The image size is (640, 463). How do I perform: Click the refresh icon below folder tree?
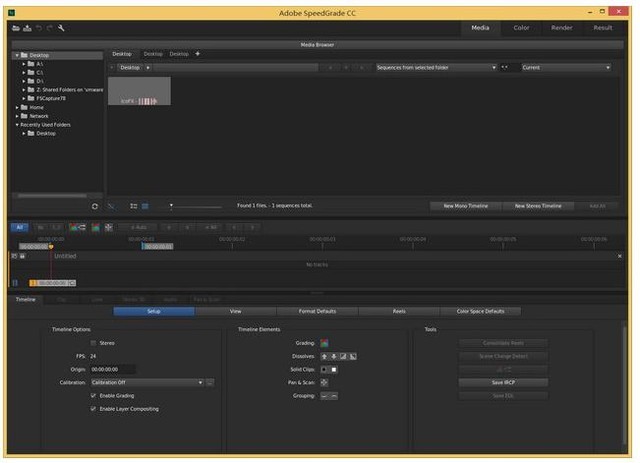(x=95, y=206)
